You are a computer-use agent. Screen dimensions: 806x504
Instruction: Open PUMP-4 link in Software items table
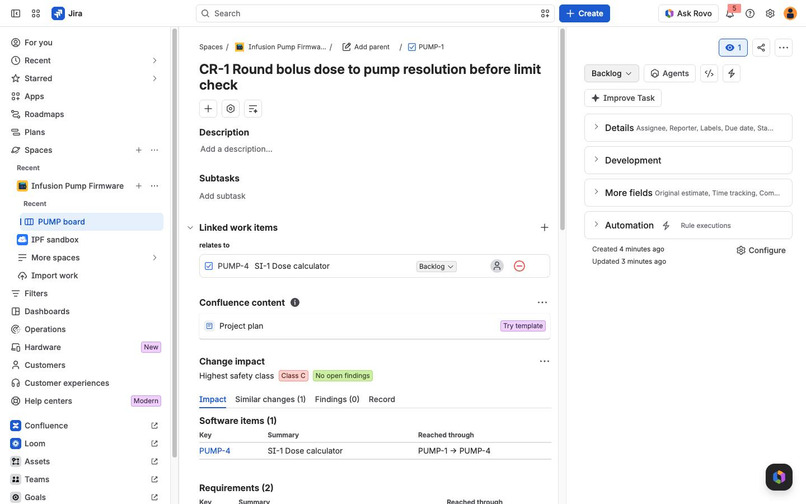pos(214,451)
